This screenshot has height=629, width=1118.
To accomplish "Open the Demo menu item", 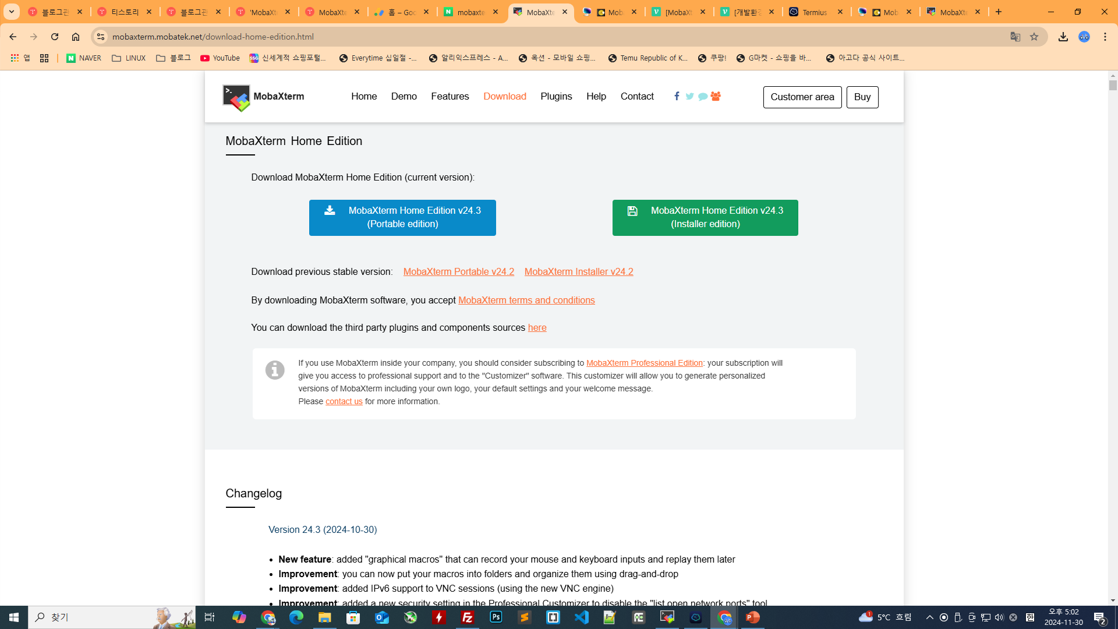I will pyautogui.click(x=404, y=96).
